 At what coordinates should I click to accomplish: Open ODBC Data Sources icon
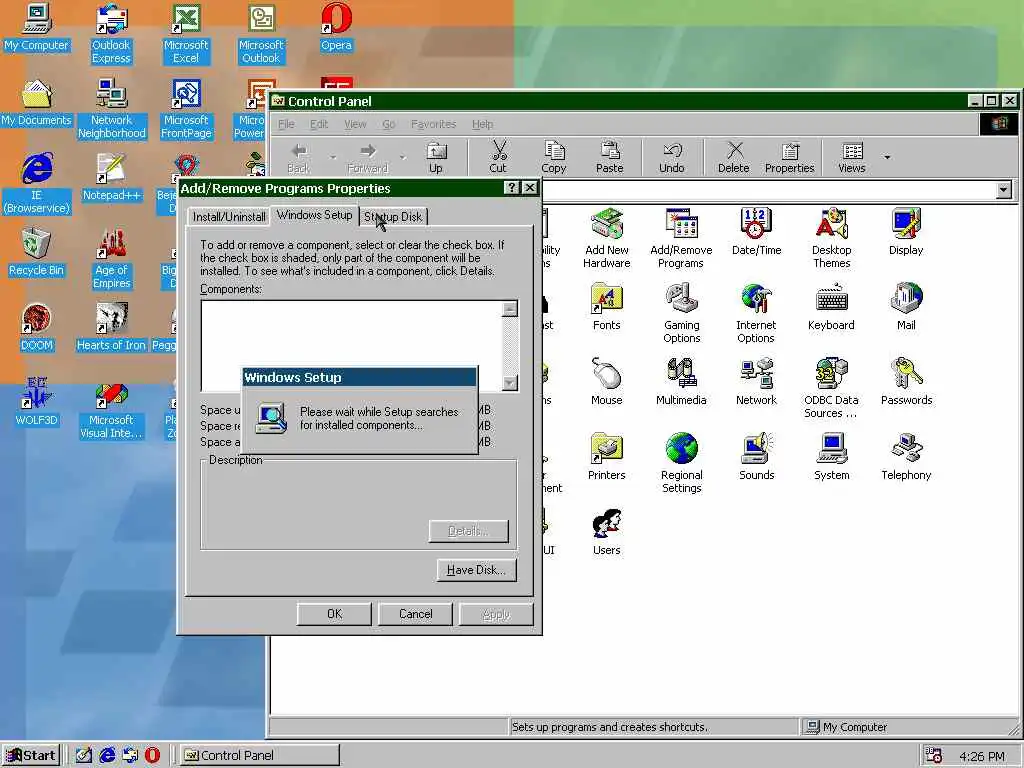[831, 388]
